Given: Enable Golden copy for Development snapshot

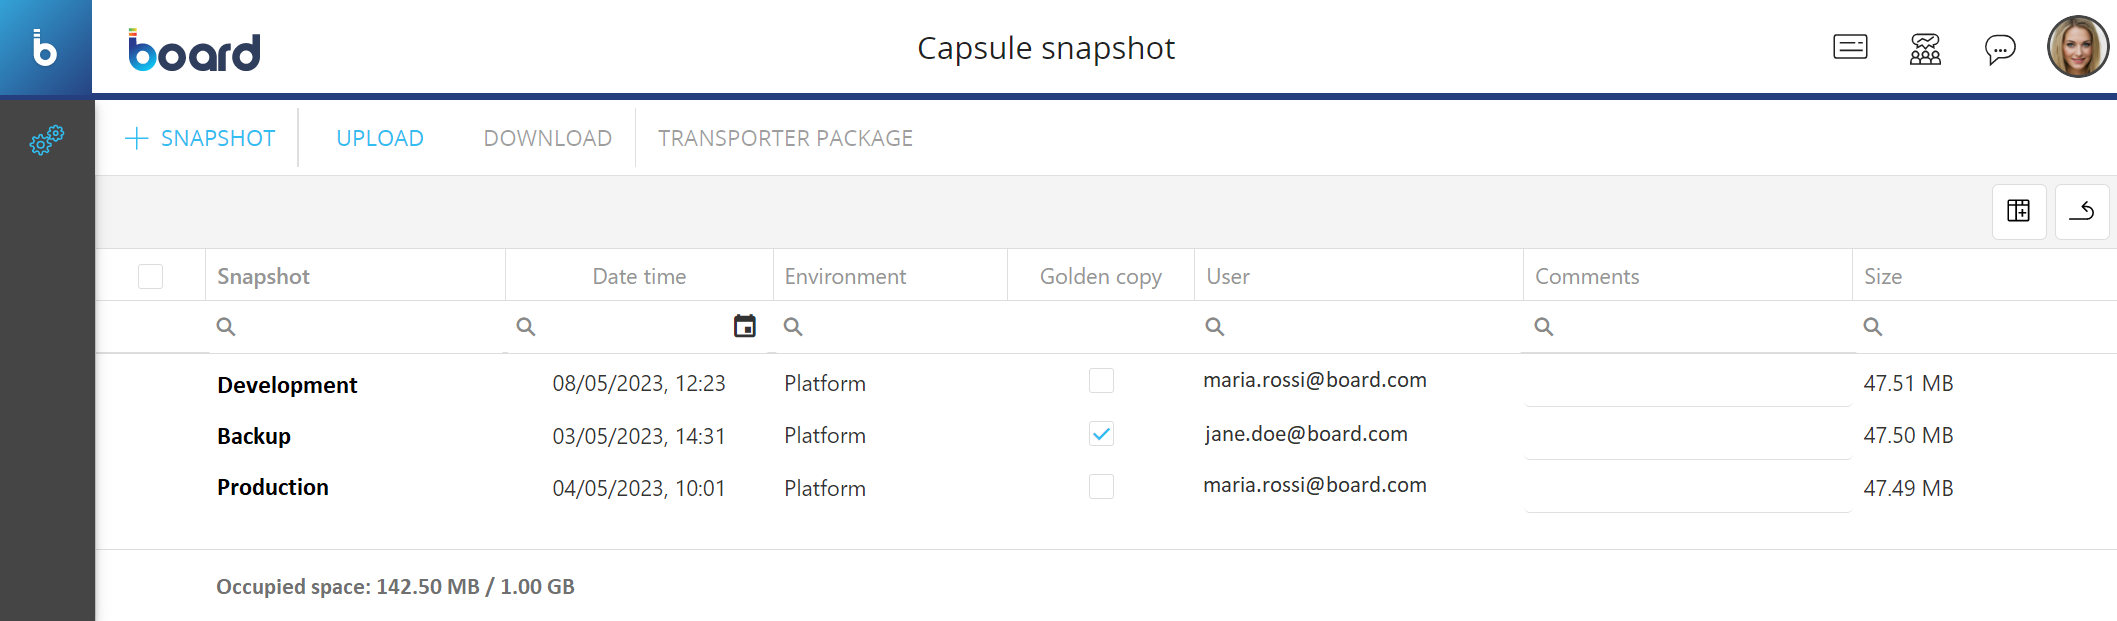Looking at the screenshot, I should click(1101, 381).
